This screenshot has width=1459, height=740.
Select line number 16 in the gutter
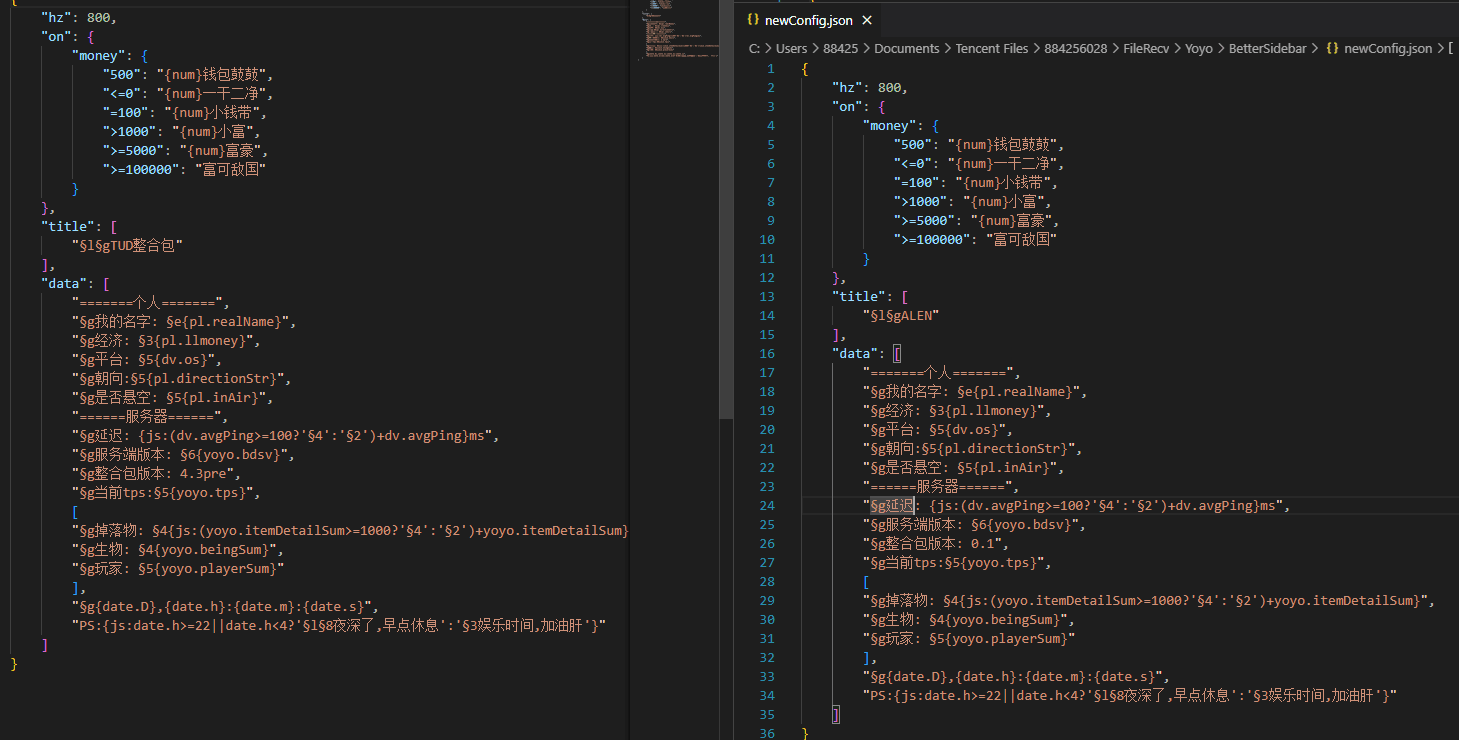pos(767,353)
